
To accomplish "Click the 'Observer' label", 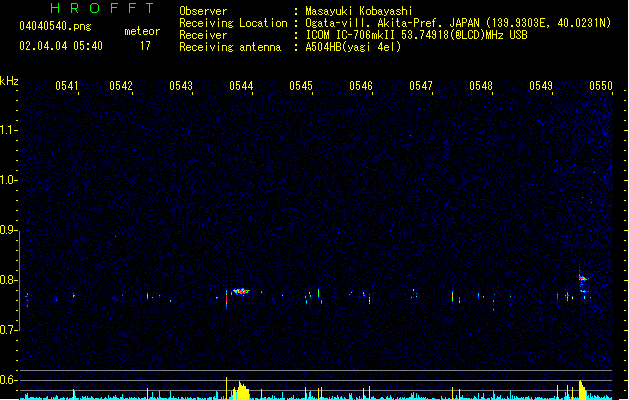I will [203, 11].
